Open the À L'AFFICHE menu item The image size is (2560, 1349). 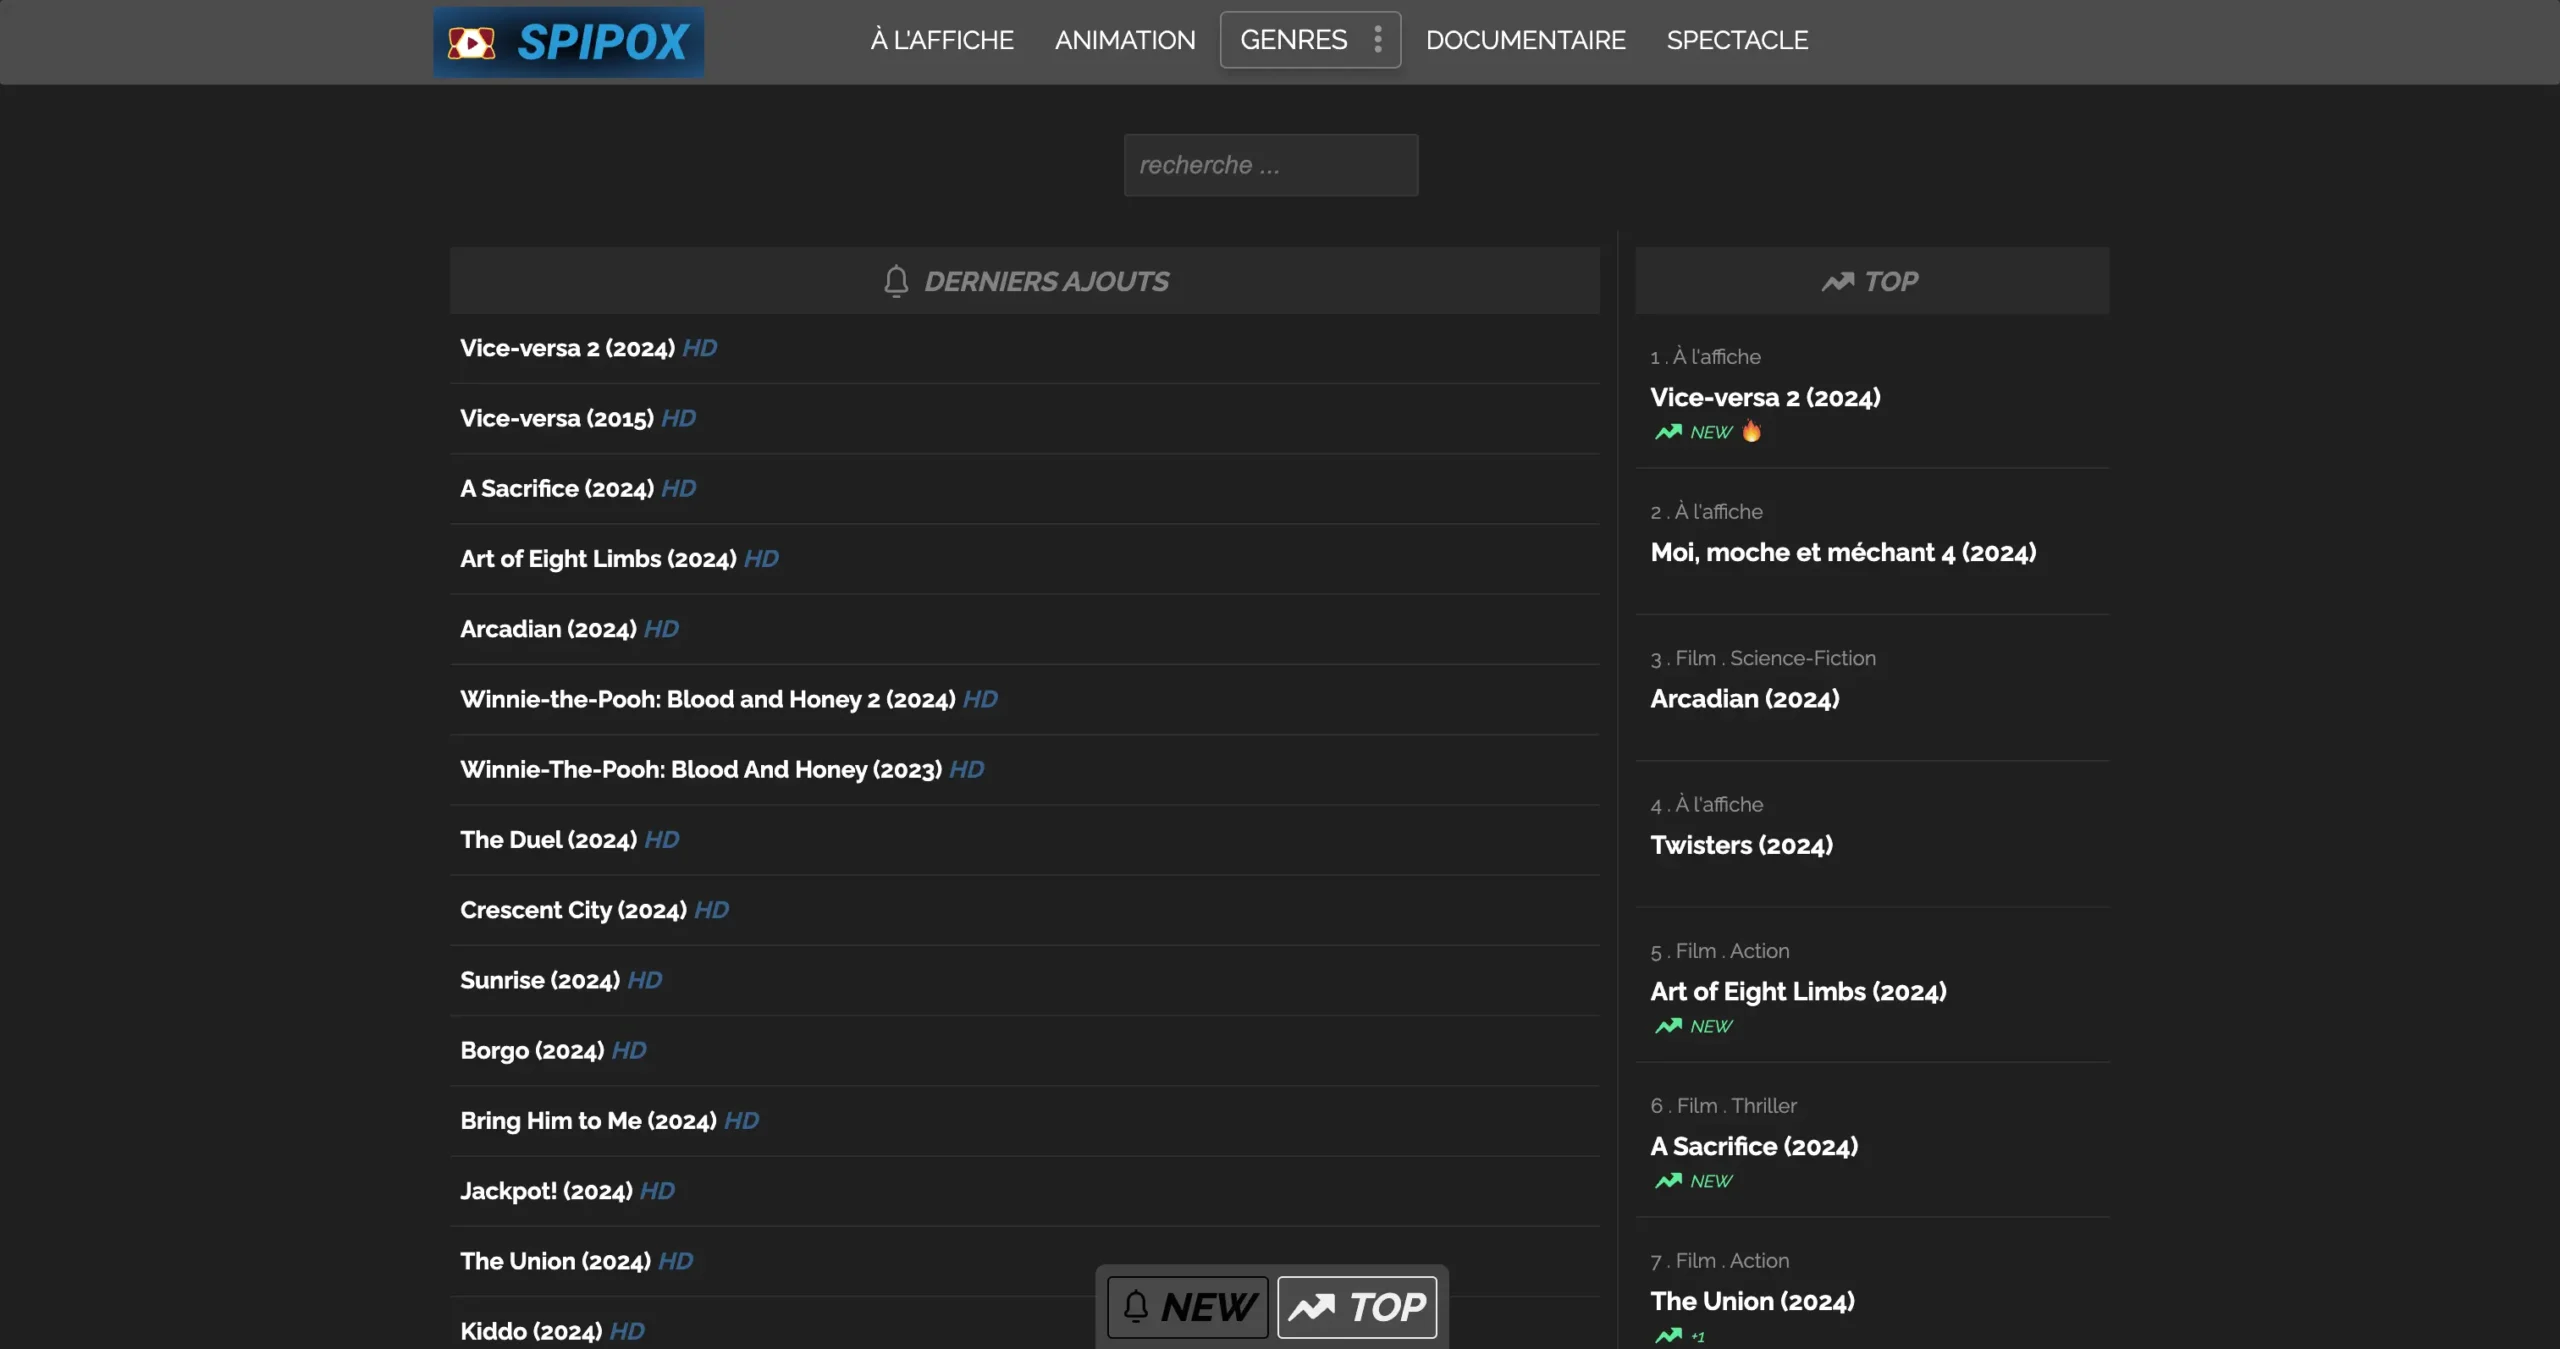coord(941,40)
